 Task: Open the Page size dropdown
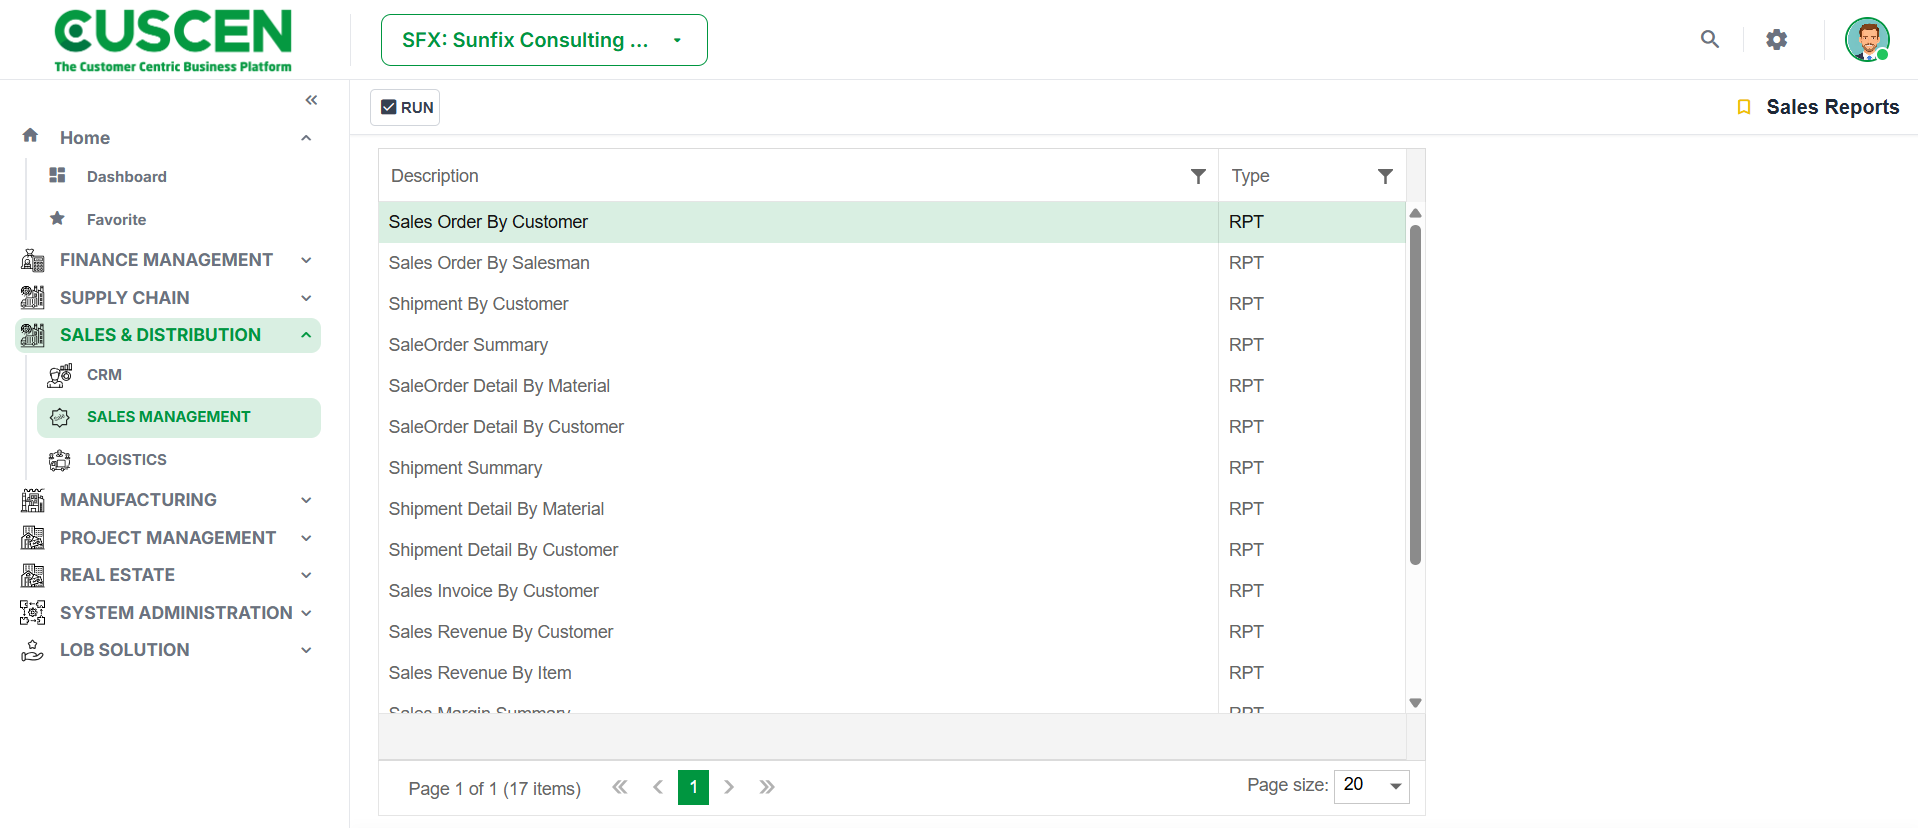pyautogui.click(x=1371, y=786)
